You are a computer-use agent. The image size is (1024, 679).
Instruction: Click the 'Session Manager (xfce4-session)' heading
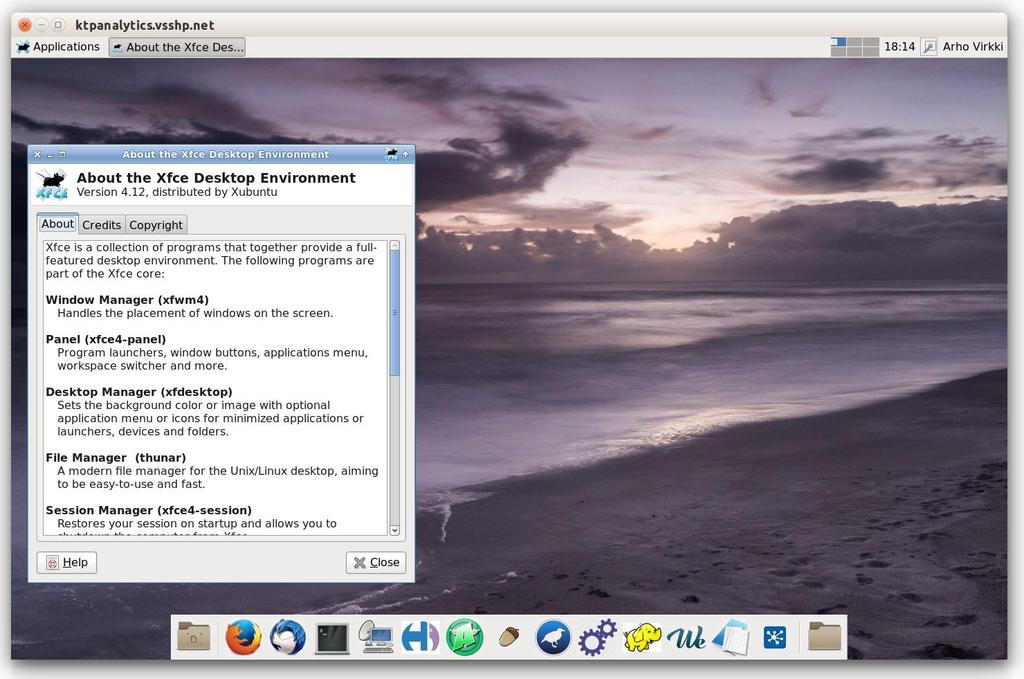149,511
